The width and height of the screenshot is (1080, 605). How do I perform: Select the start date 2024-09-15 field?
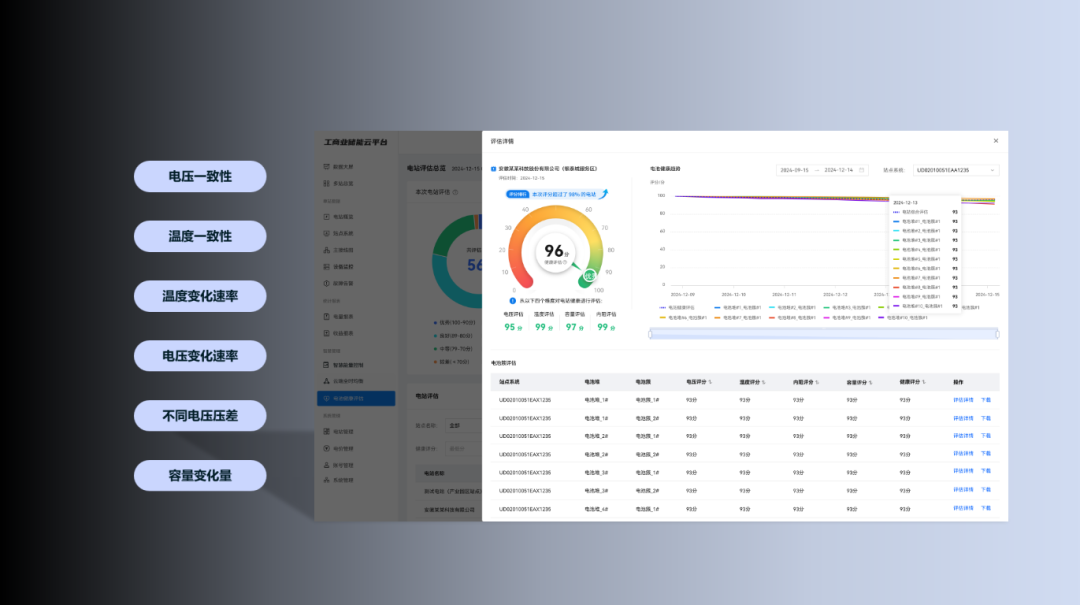(x=798, y=170)
